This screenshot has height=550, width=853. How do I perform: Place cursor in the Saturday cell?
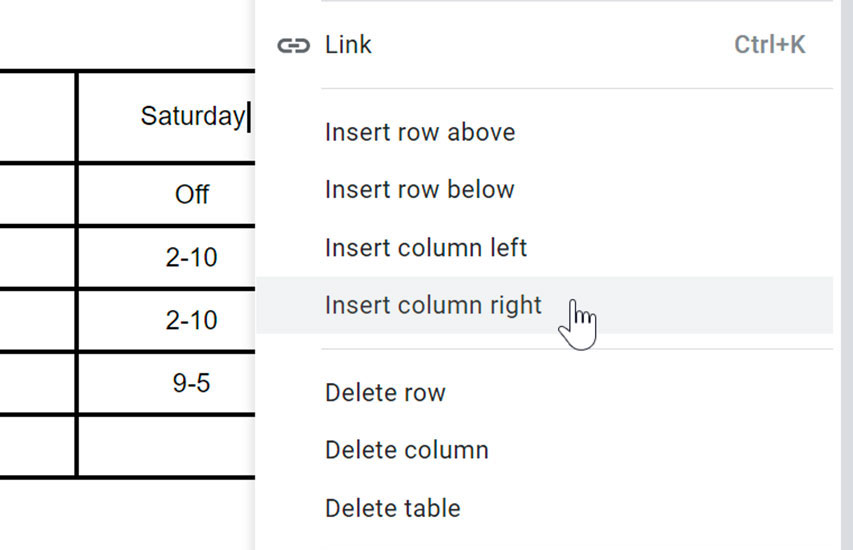pyautogui.click(x=190, y=117)
